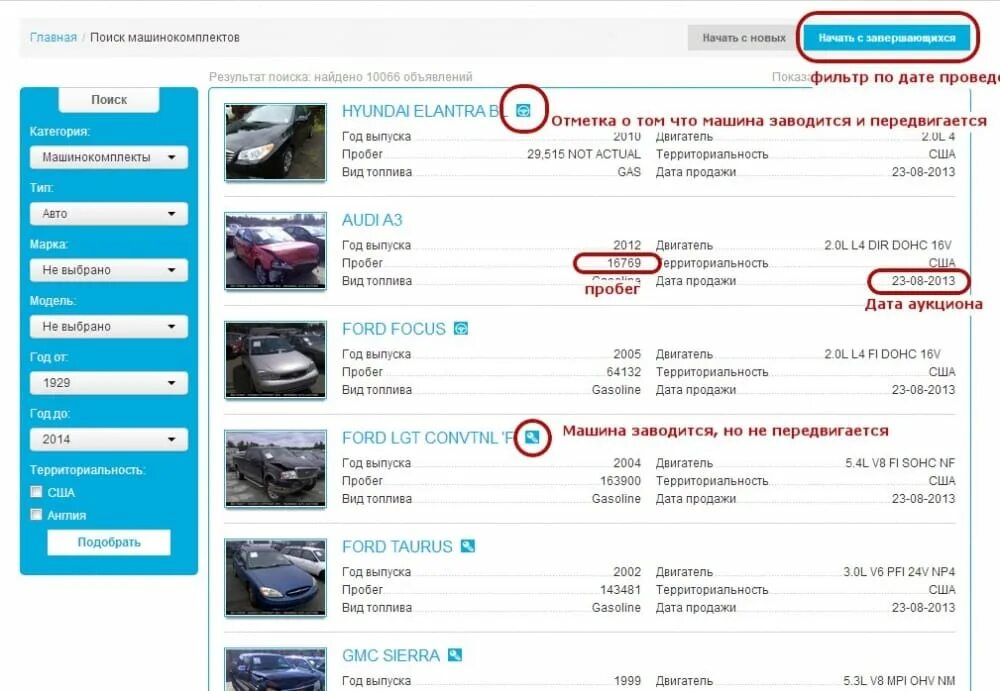1000x691 pixels.
Task: Click the Audi A3 sale date 23-08-2013
Action: 923,281
